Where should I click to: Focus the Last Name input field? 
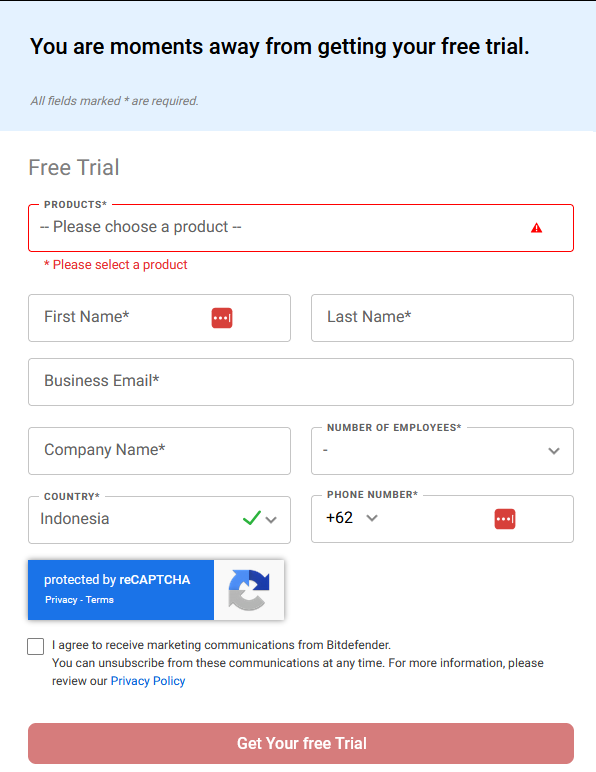tap(442, 318)
